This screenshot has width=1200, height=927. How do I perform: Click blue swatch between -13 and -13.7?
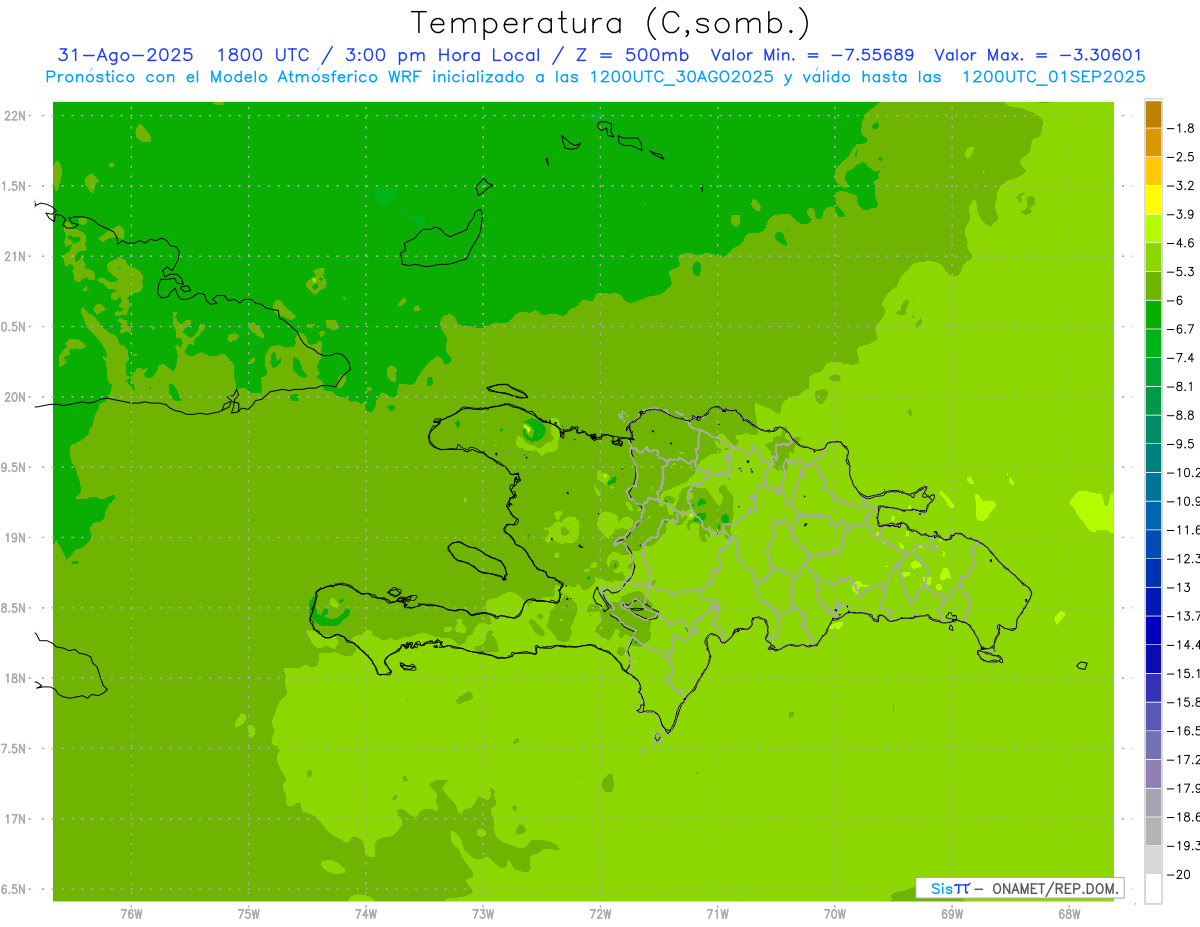coord(1153,601)
